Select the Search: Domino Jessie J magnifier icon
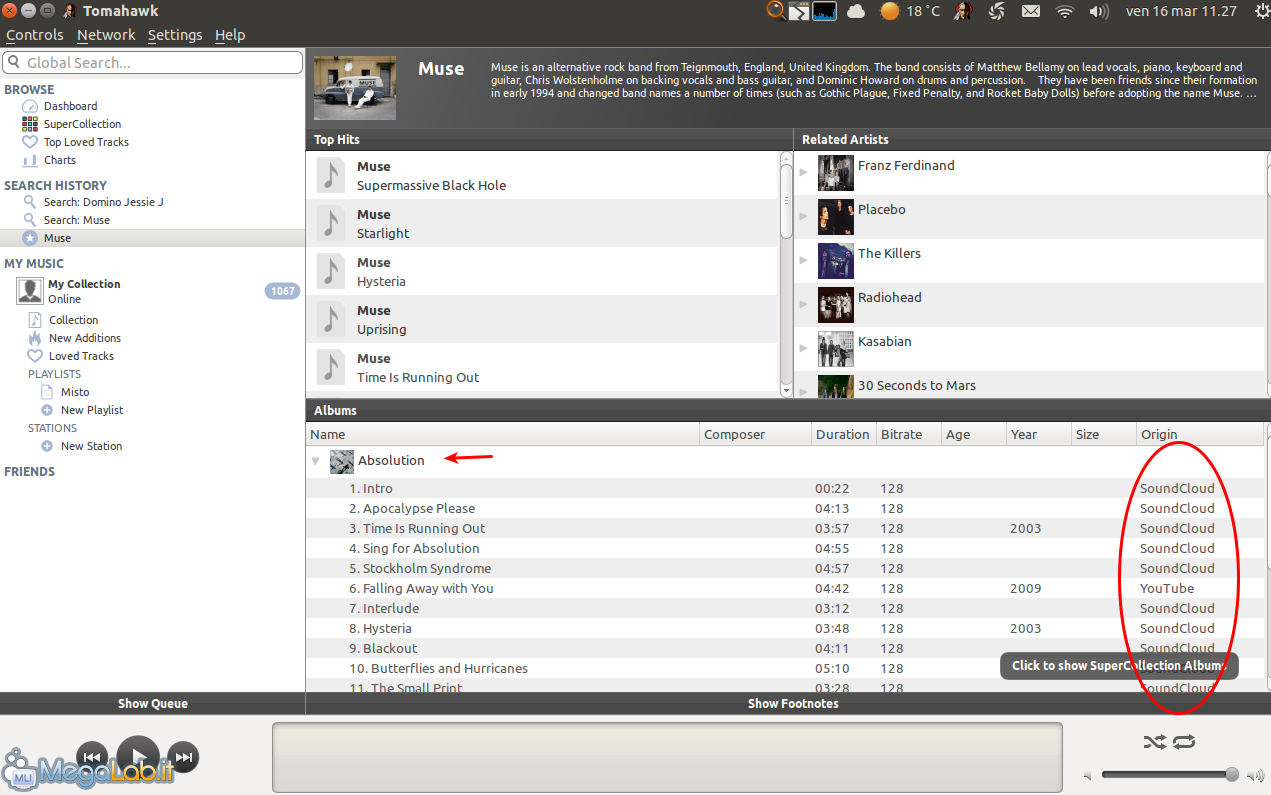The image size is (1271, 795). [x=31, y=202]
